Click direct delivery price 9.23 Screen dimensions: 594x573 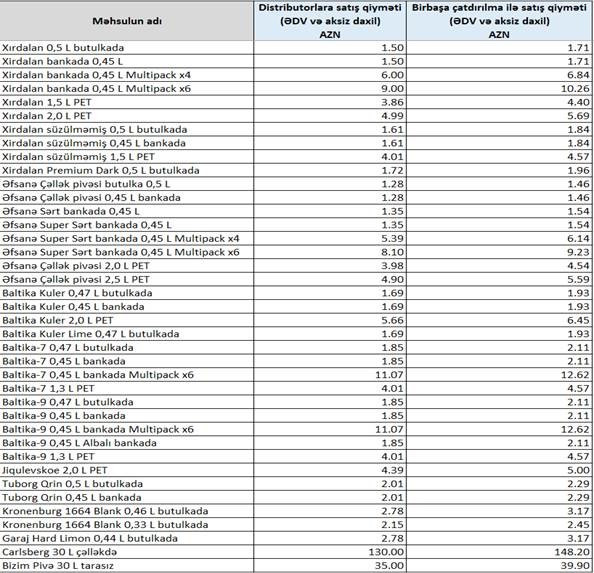point(499,252)
